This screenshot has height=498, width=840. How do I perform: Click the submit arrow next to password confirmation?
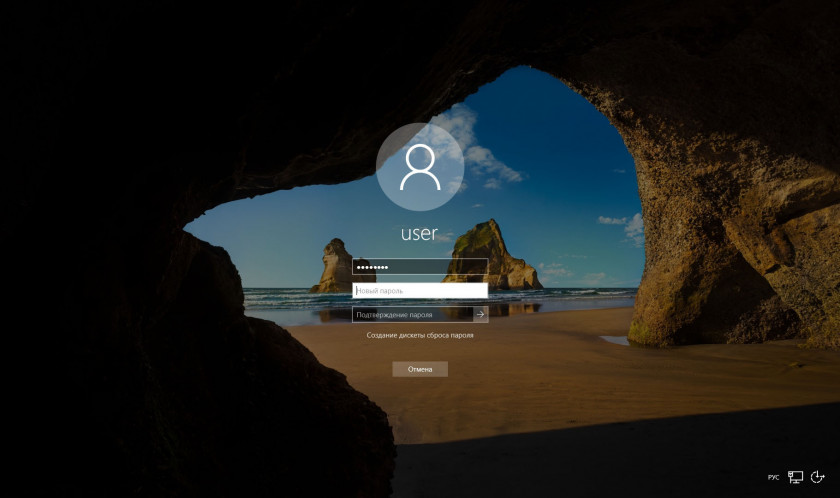tap(480, 314)
